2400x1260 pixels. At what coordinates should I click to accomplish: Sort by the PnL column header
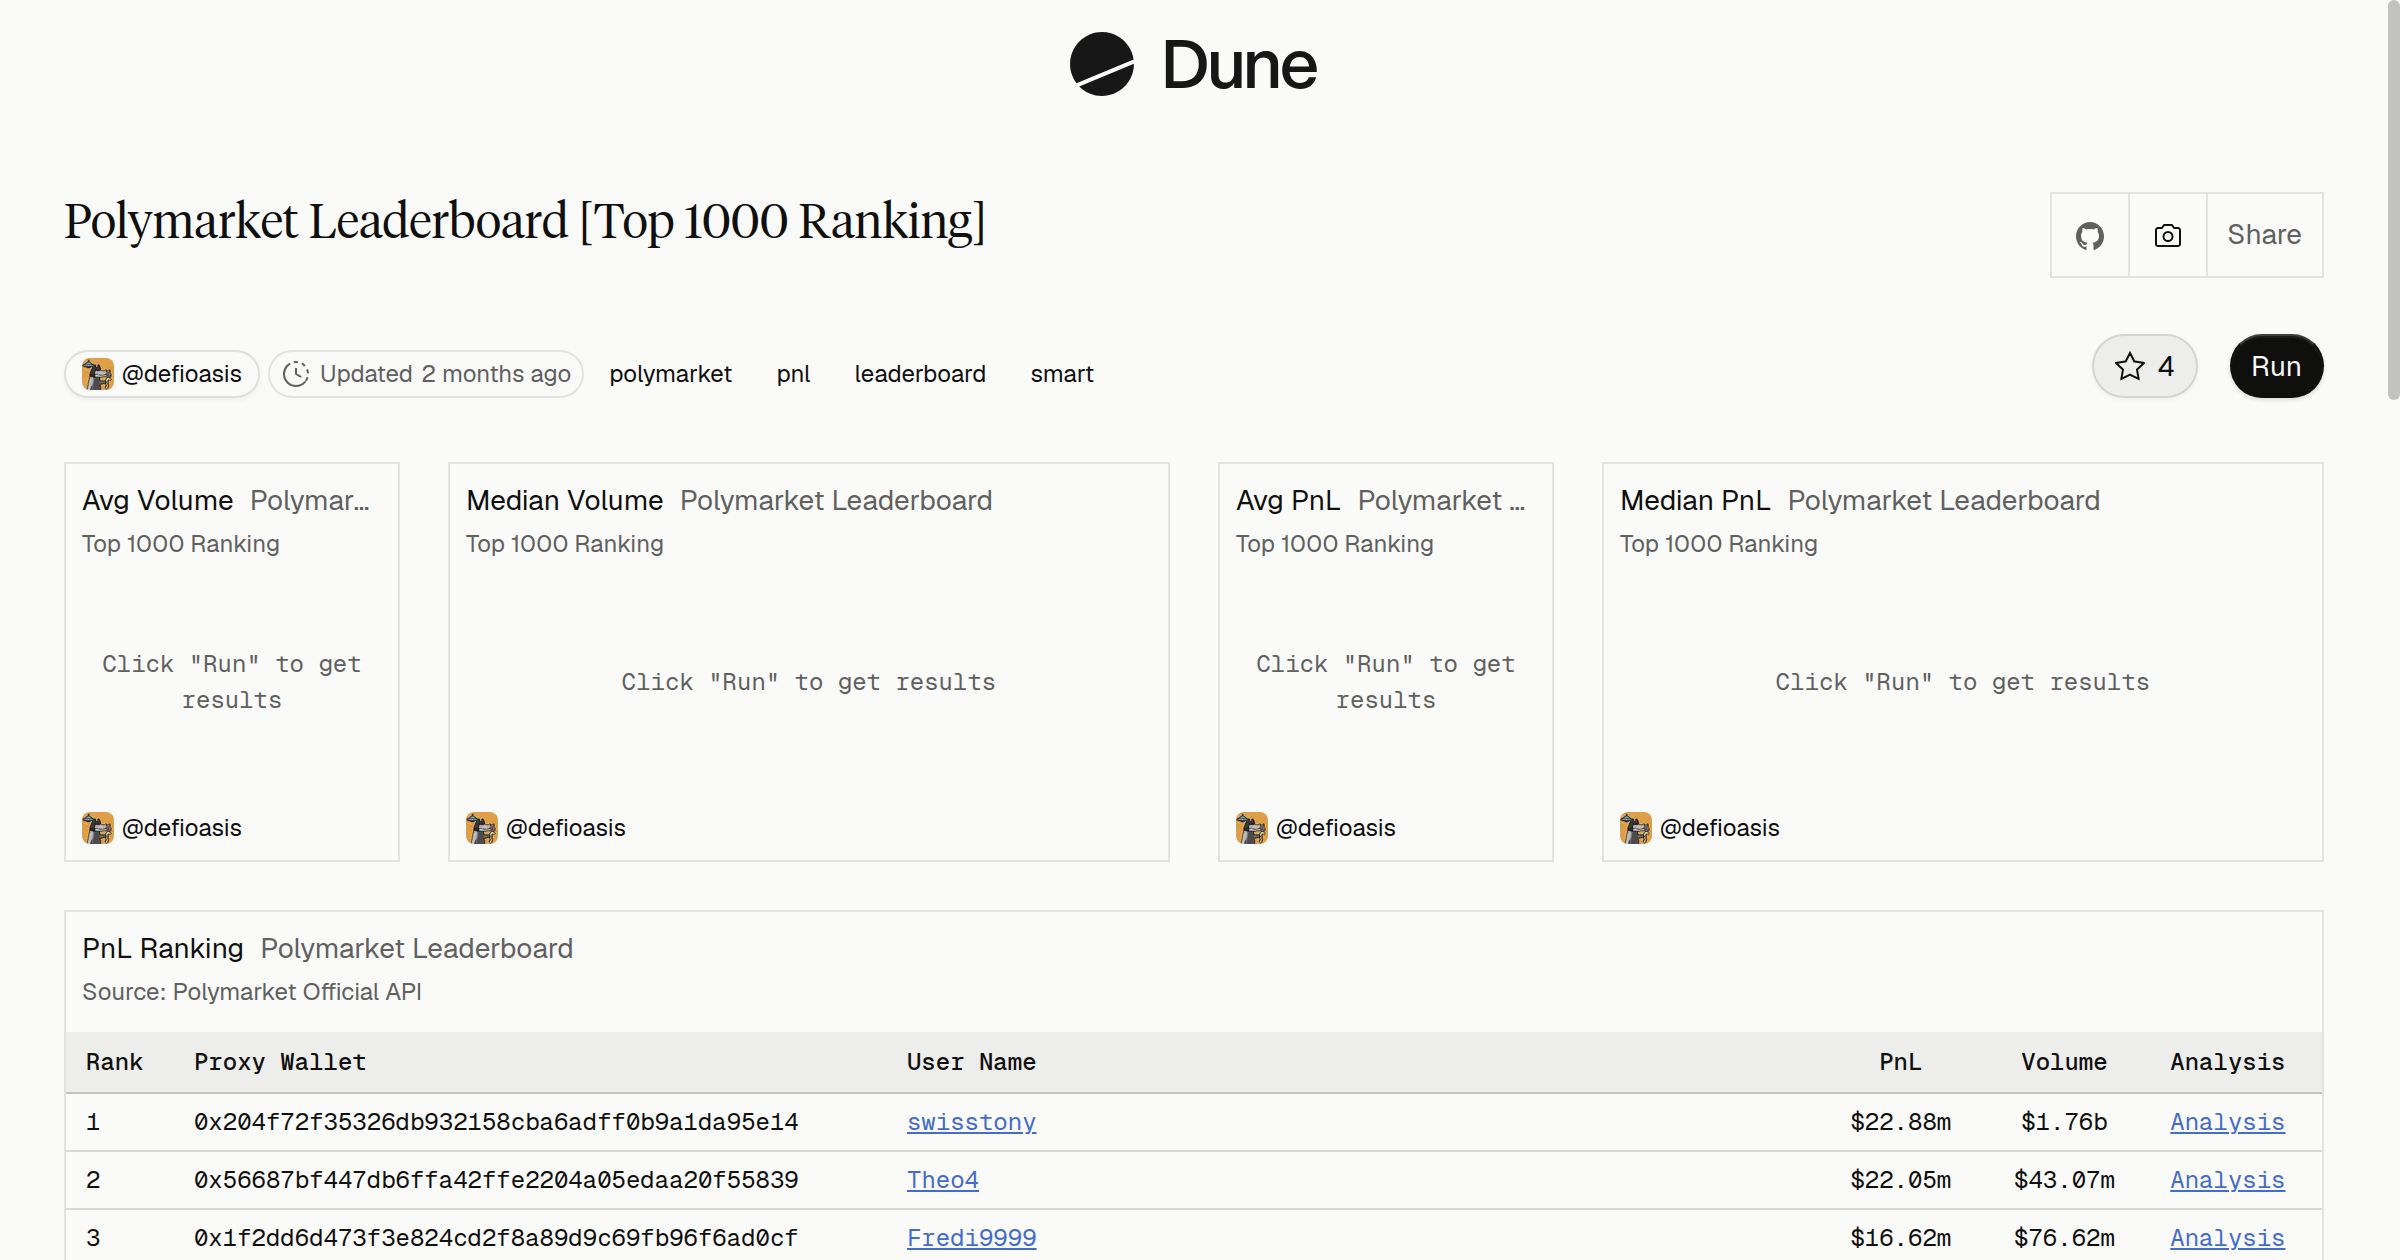tap(1900, 1062)
